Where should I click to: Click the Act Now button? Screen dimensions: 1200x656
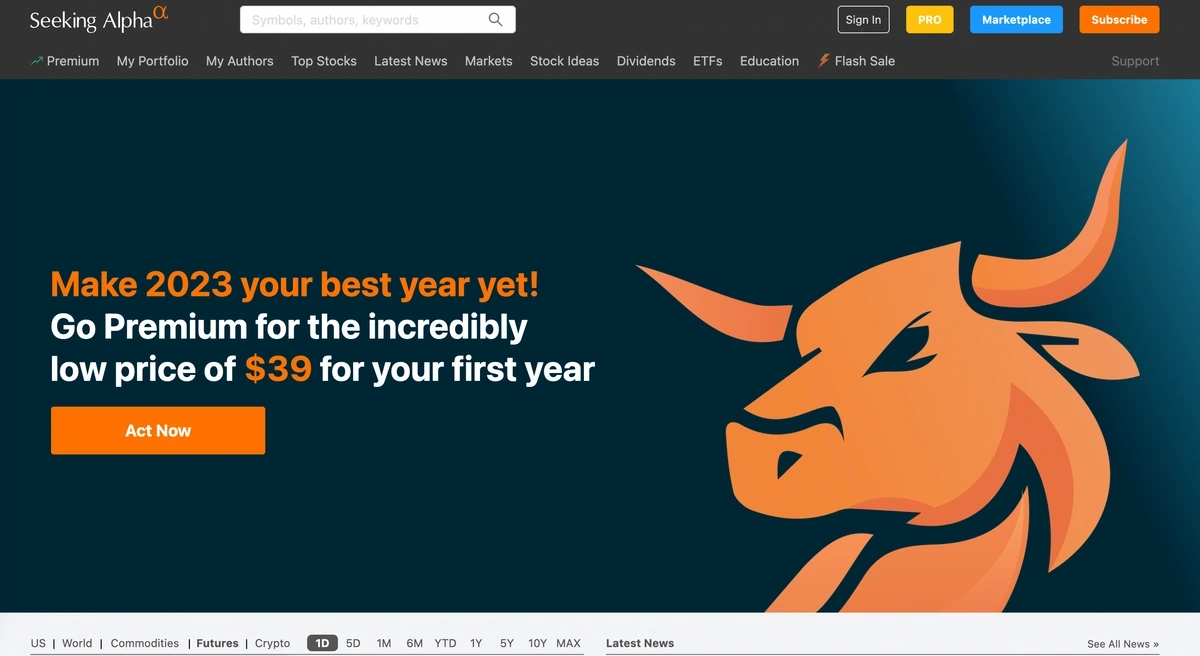(158, 431)
